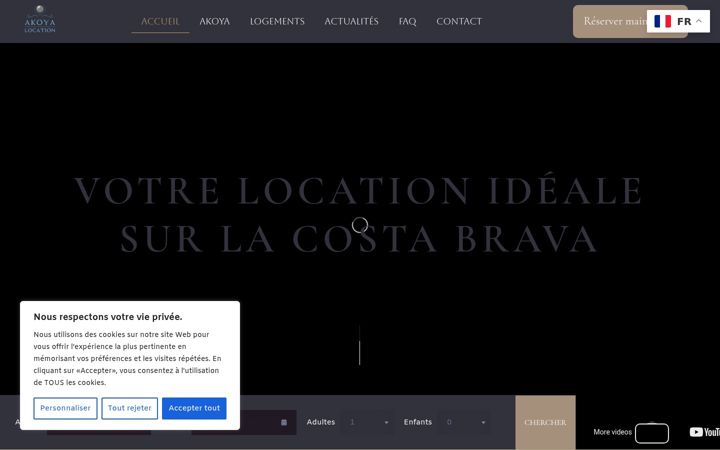The image size is (720, 450).
Task: Click the YouTube logo
Action: point(705,432)
